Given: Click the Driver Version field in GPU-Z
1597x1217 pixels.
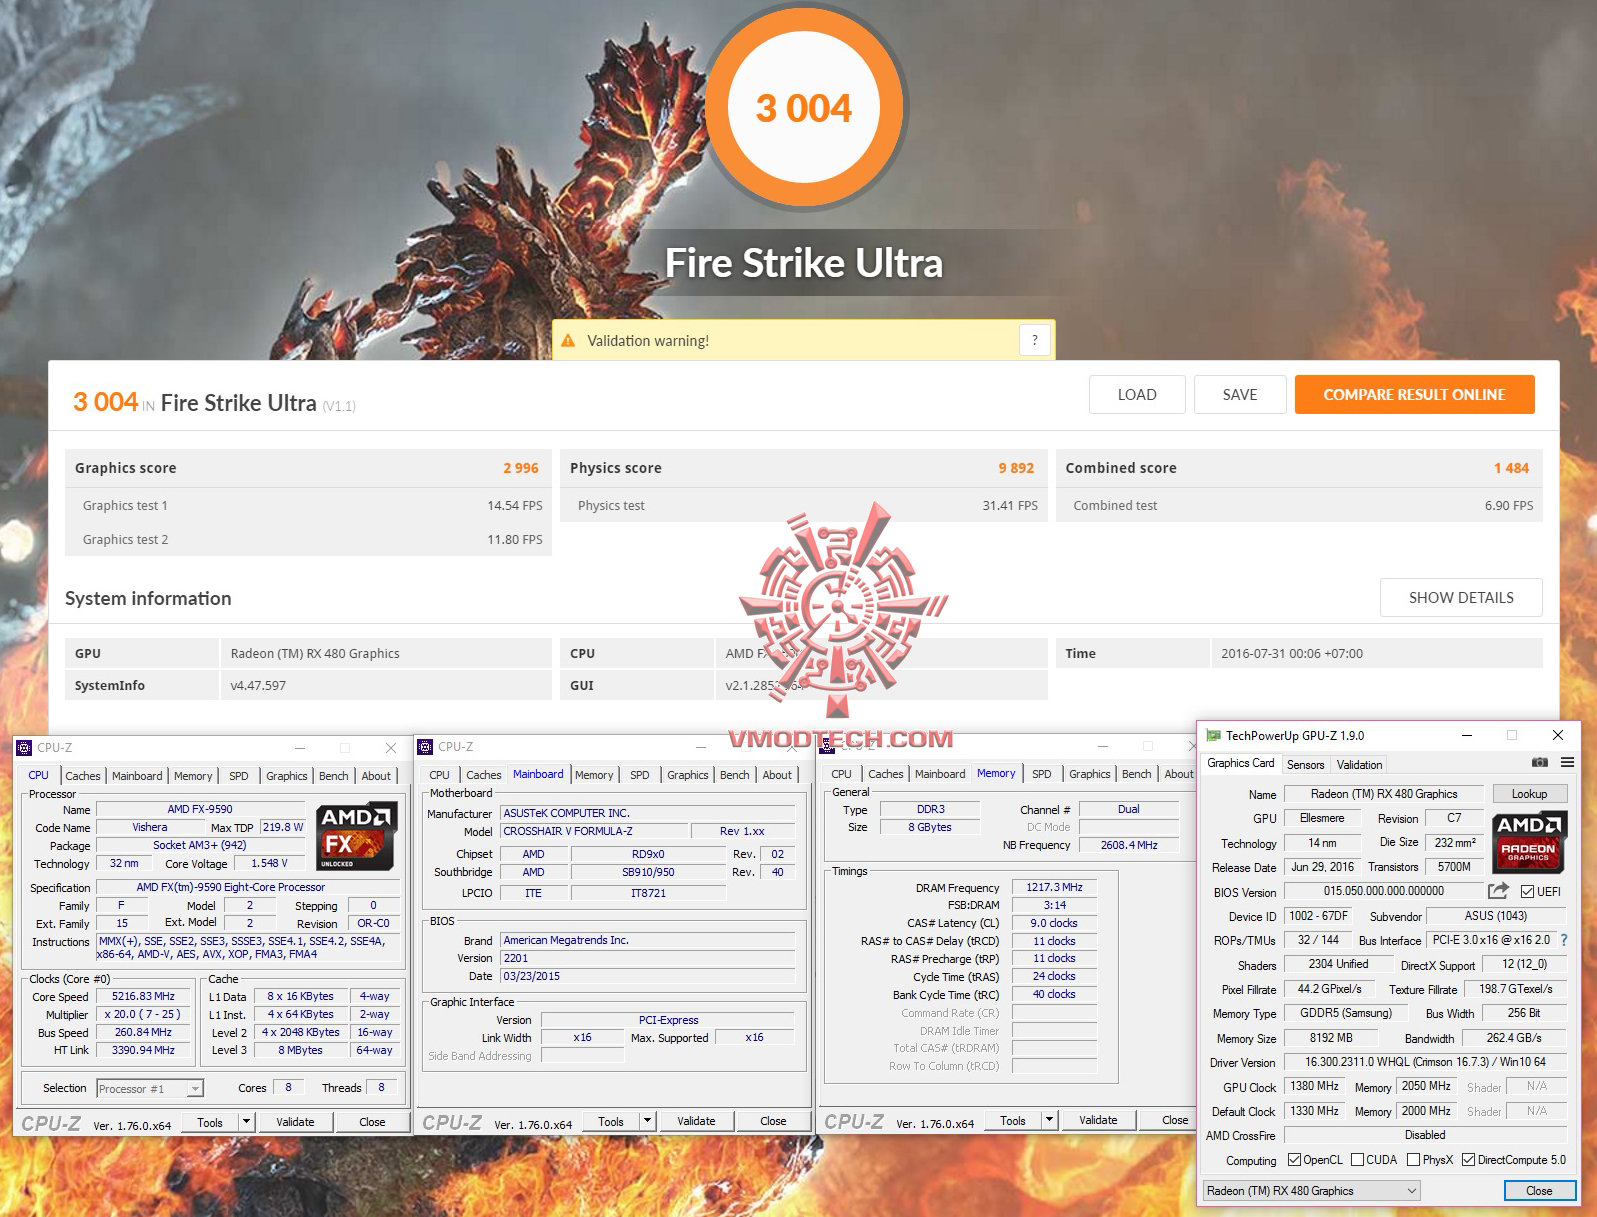Looking at the screenshot, I should click(x=1425, y=1062).
